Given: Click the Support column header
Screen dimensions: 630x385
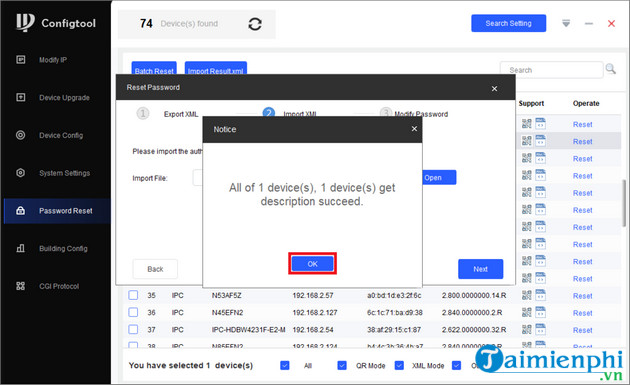Looking at the screenshot, I should point(531,103).
